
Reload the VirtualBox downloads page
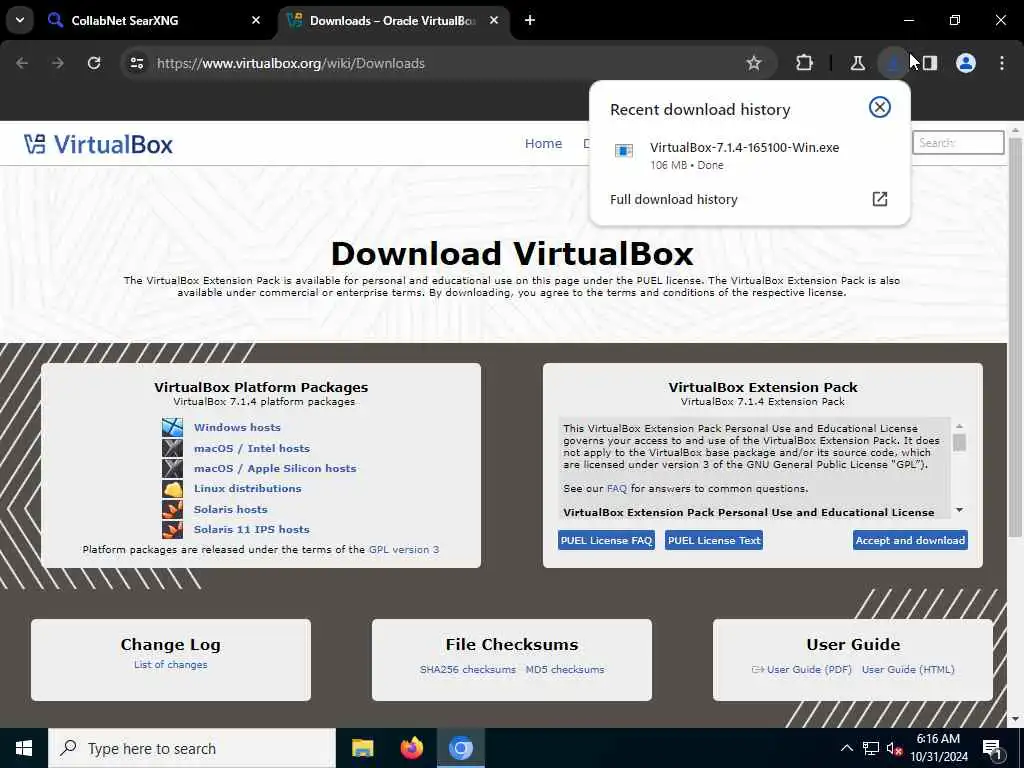[94, 63]
